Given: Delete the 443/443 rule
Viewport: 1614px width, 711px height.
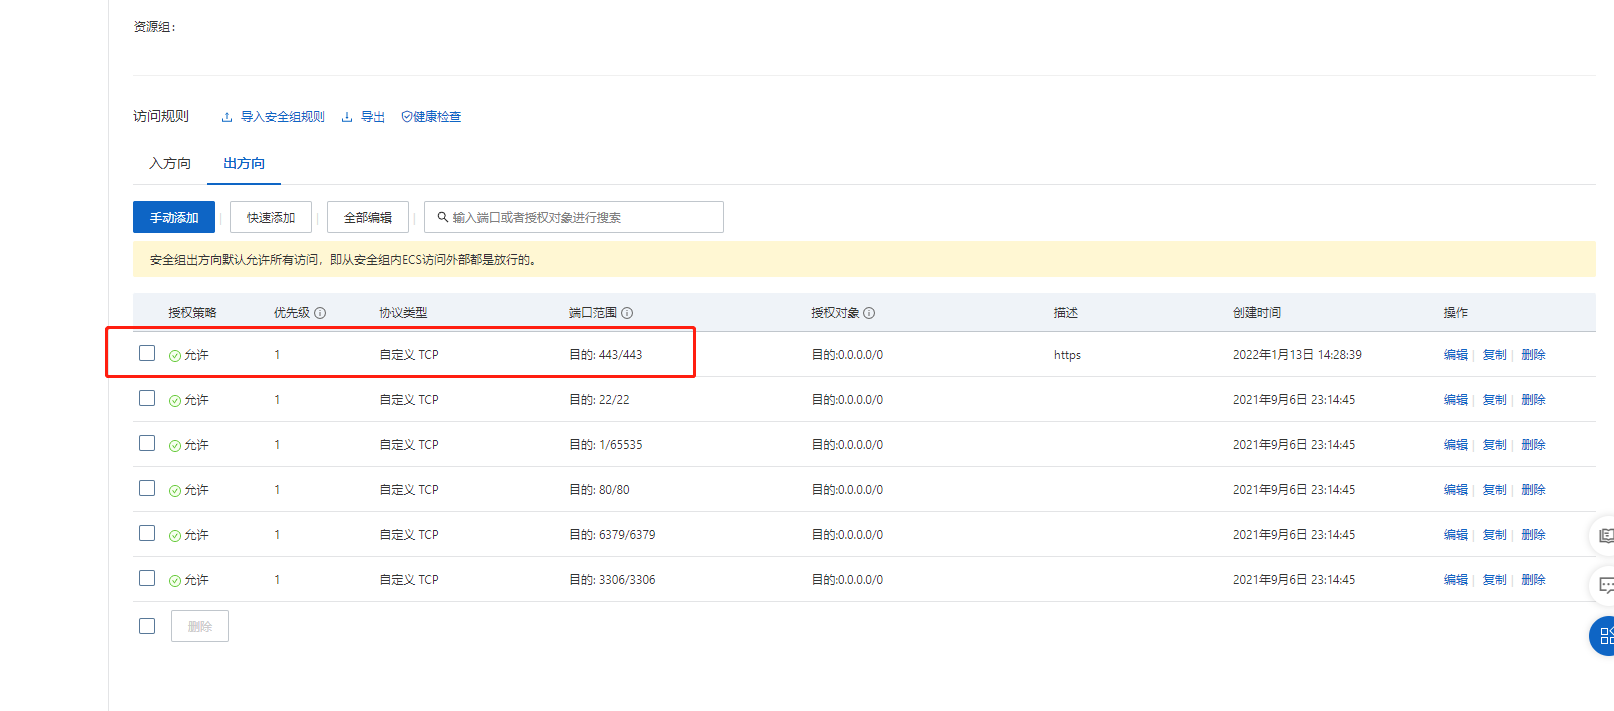Looking at the screenshot, I should pos(1533,355).
